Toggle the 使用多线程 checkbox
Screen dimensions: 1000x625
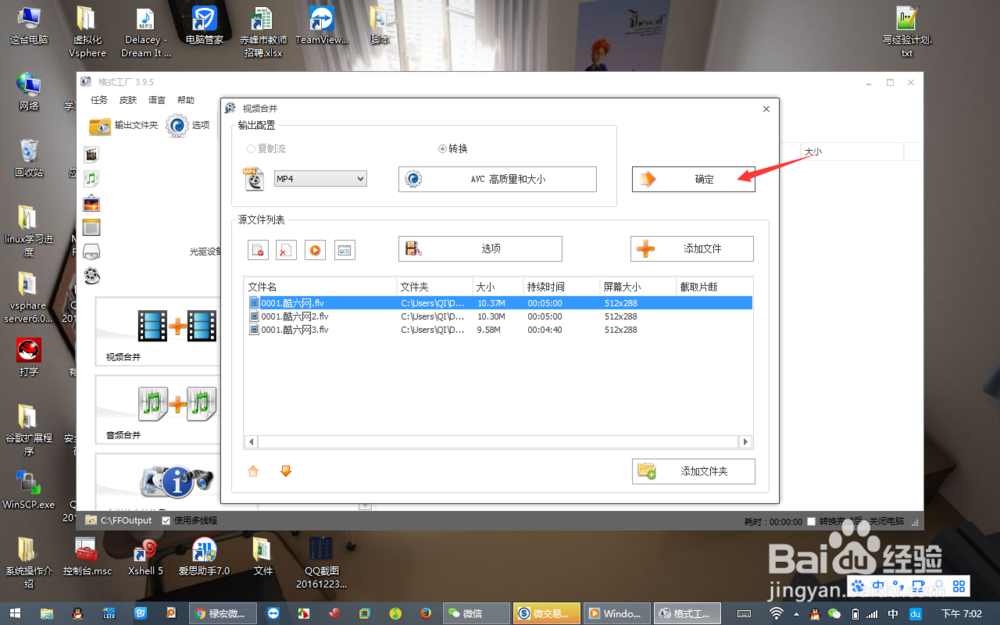point(166,520)
